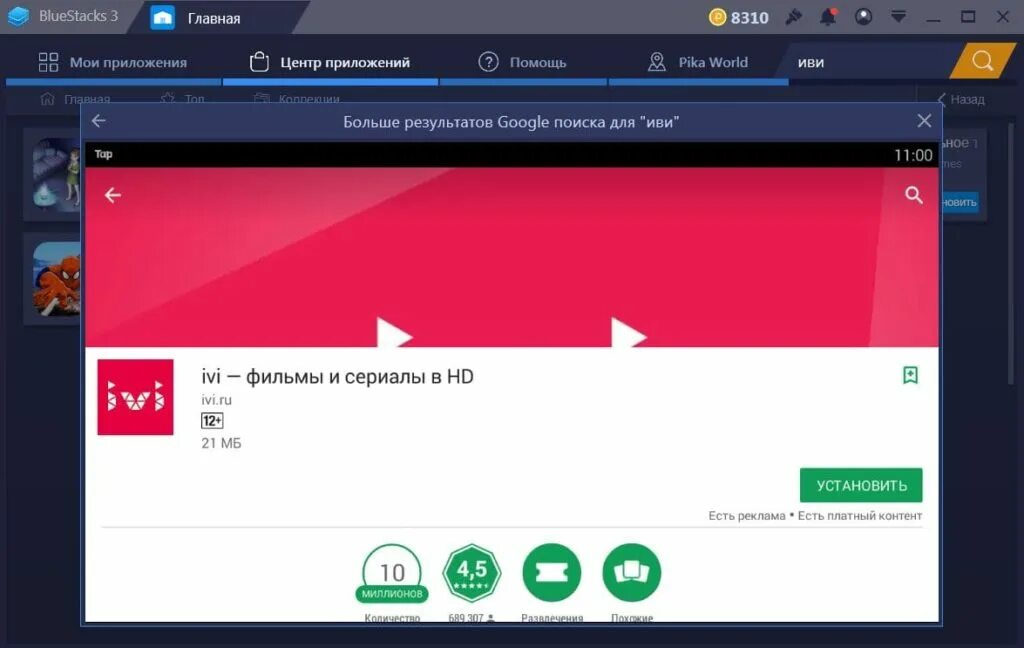Play the left video preview
This screenshot has height=648, width=1024.
(x=394, y=333)
